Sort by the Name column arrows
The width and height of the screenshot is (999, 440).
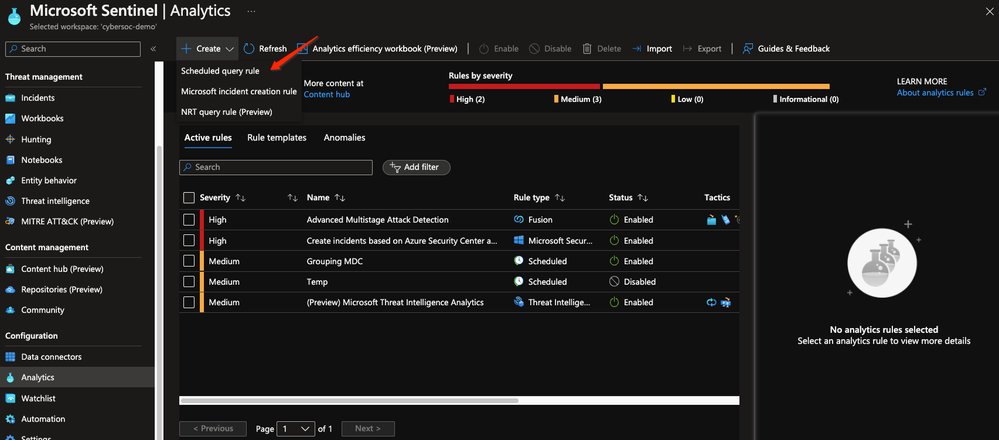point(340,198)
